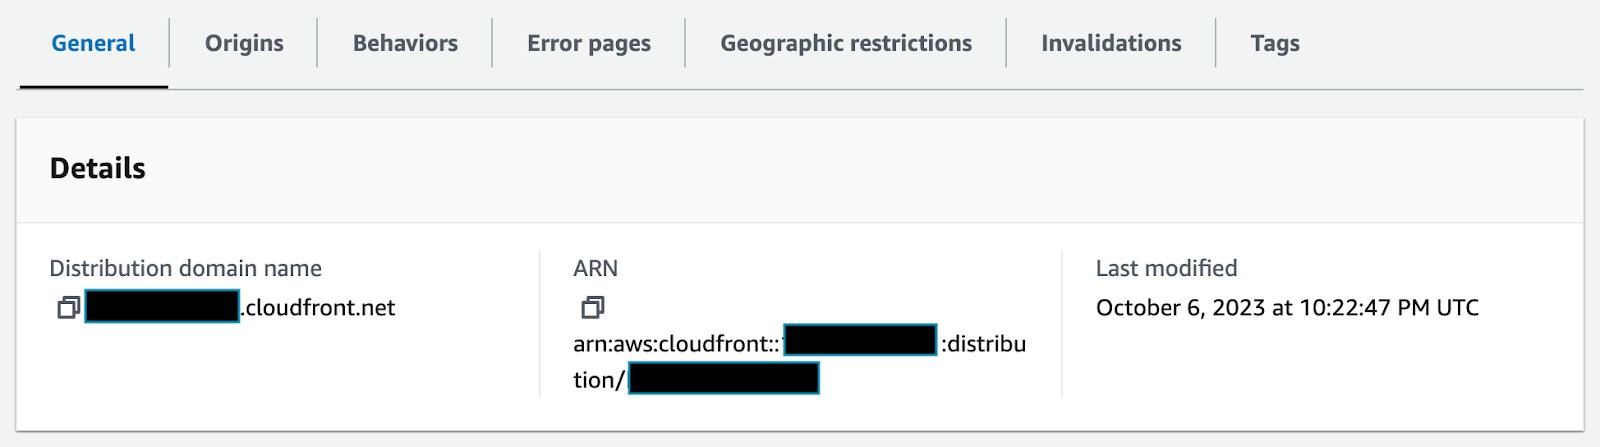Click the October 6, 2023 timestamp
The image size is (1600, 447).
point(1287,307)
